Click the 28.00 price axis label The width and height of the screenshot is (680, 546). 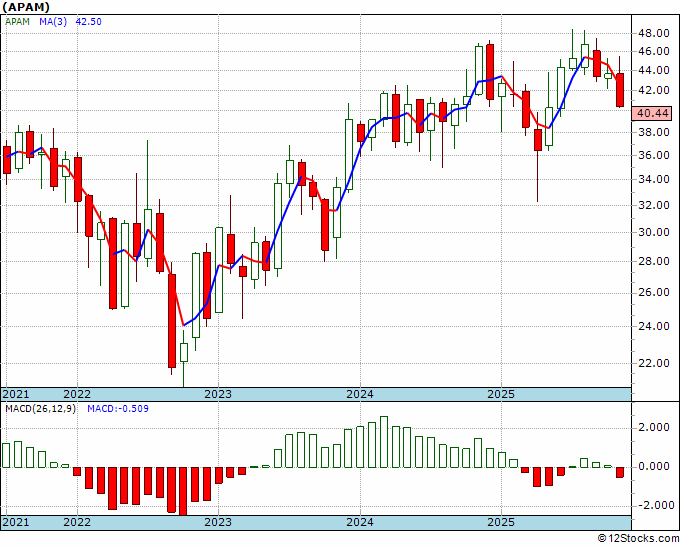pyautogui.click(x=653, y=261)
